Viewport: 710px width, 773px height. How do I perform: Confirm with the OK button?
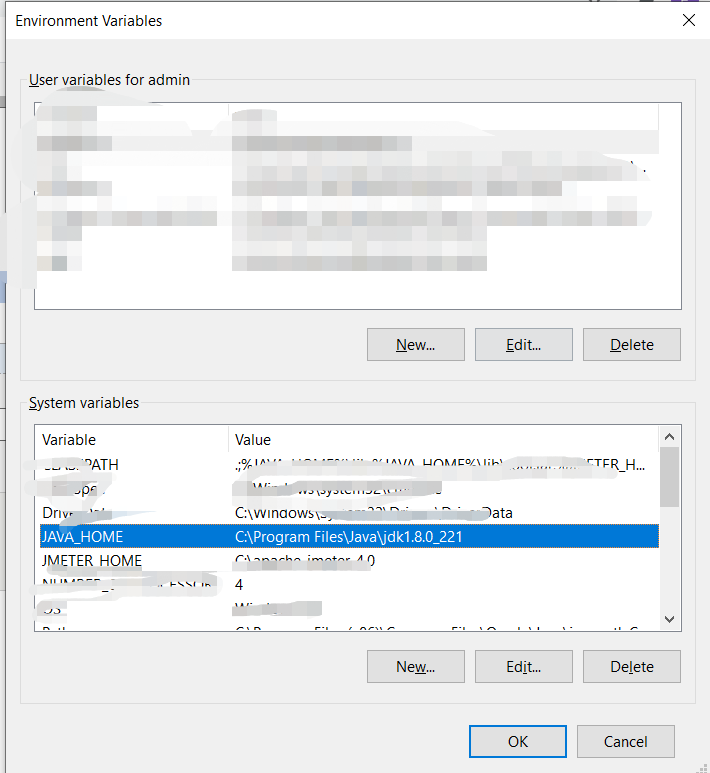coord(518,741)
